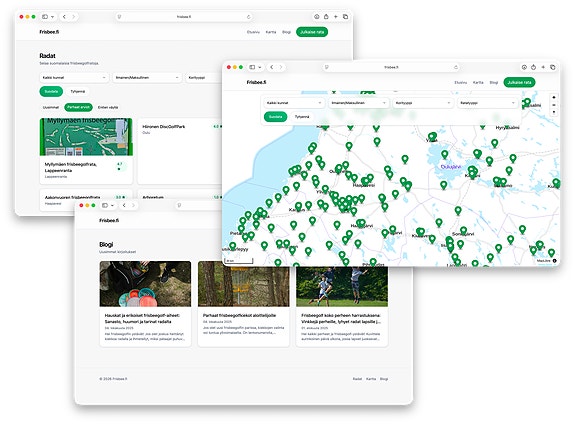Toggle the 'Uusimmat' sort pill
575x424 pixels.
(51, 107)
